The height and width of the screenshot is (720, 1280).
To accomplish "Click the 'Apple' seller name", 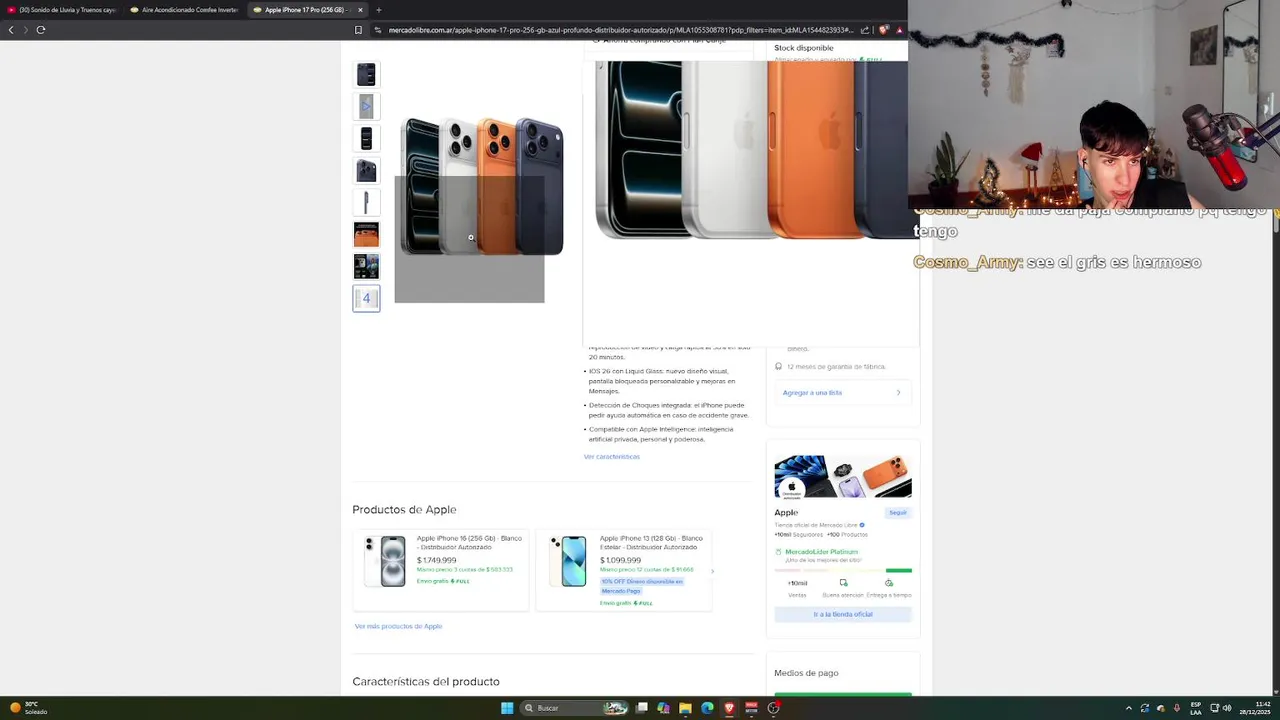I will pos(786,512).
